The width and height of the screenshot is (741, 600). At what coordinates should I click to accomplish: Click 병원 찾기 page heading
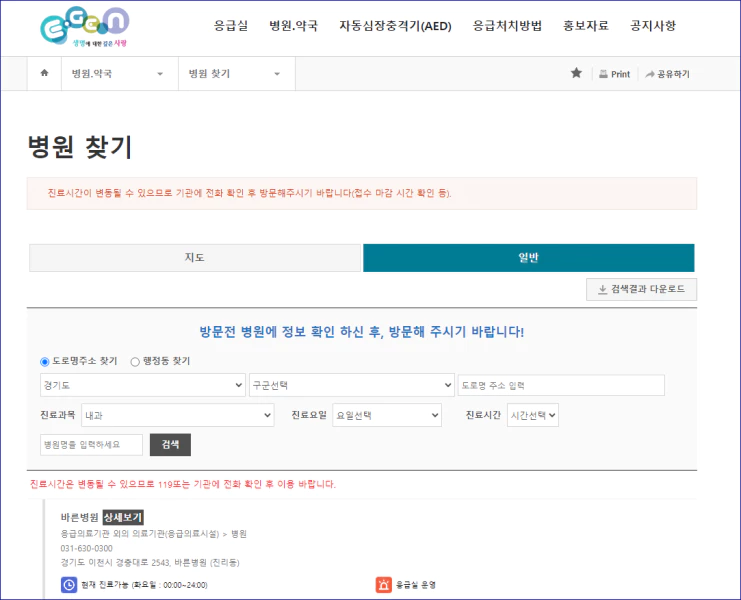(80, 146)
